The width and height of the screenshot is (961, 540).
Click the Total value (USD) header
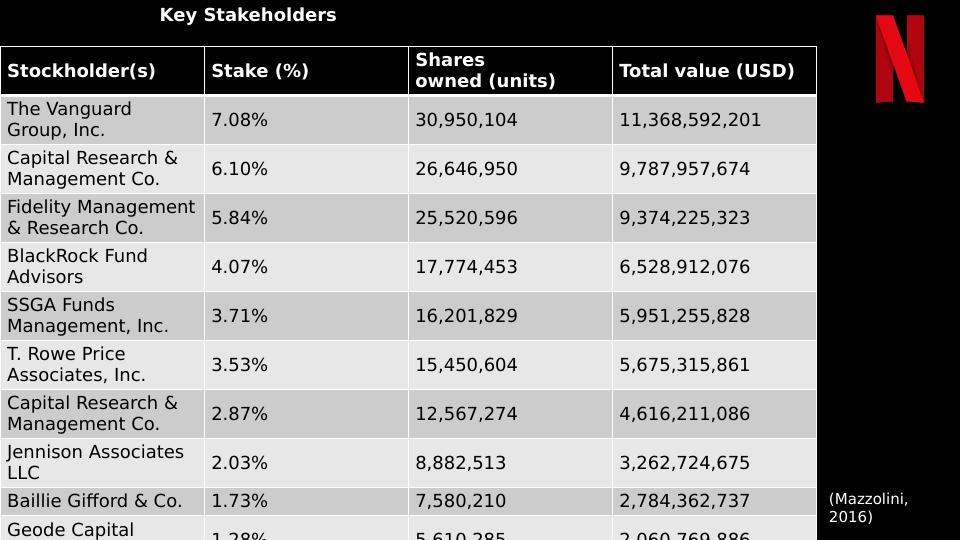coord(706,71)
